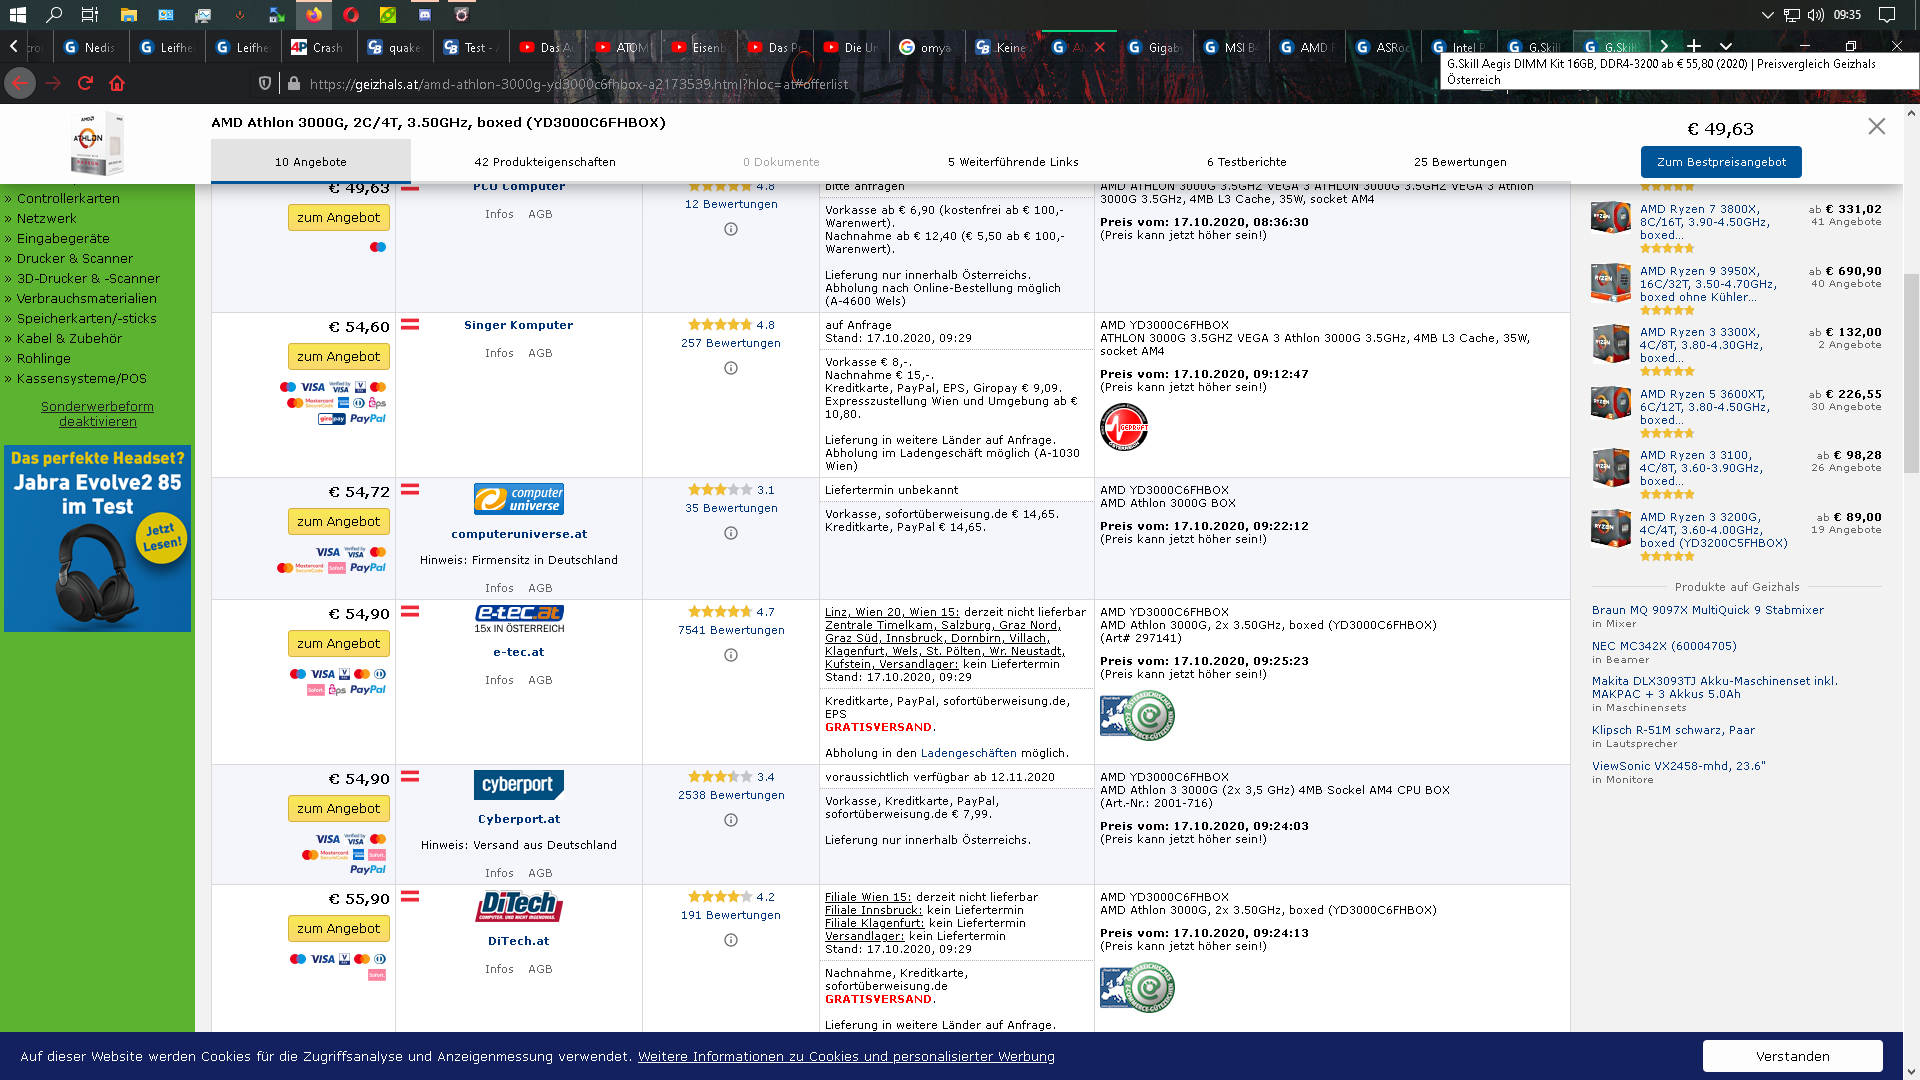This screenshot has height=1080, width=1920.
Task: Click the info icon under e-tec.at ratings
Action: 731,655
